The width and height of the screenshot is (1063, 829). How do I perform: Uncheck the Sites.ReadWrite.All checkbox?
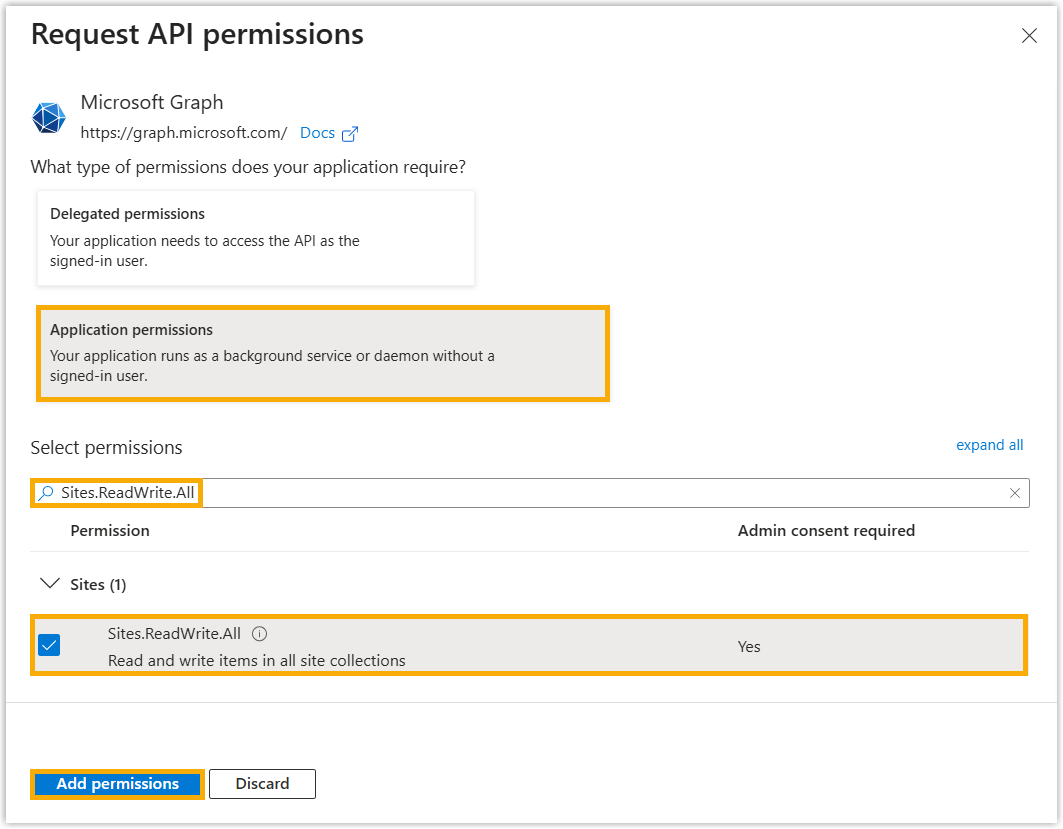pyautogui.click(x=49, y=645)
